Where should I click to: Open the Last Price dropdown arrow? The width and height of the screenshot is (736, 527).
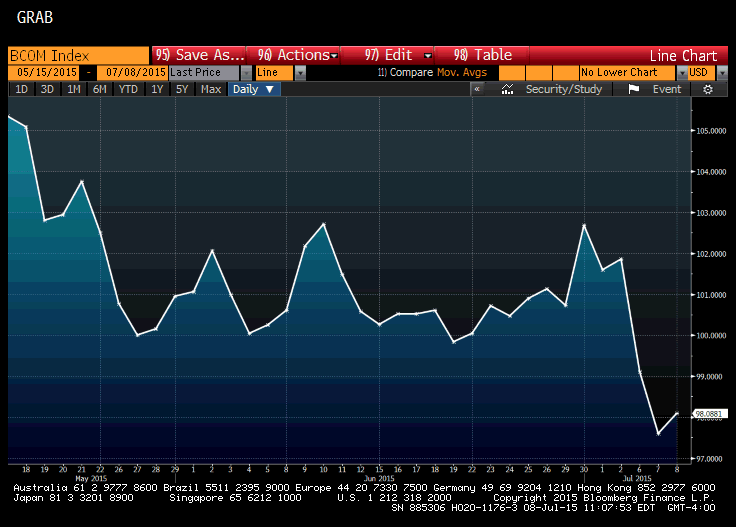coord(246,73)
